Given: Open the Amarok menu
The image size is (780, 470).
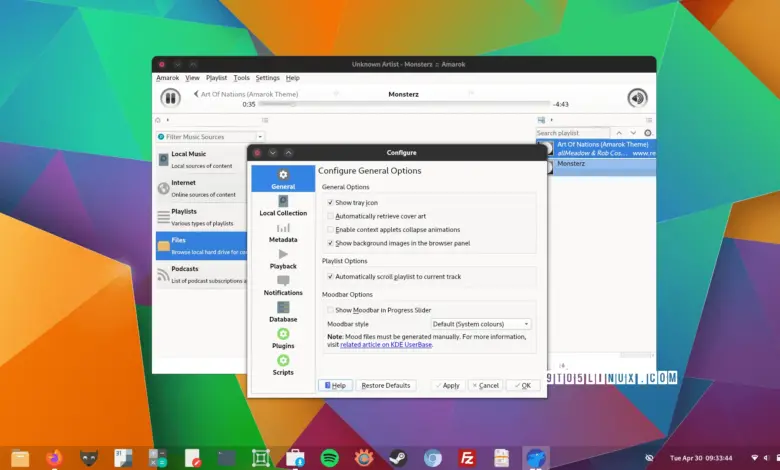Looking at the screenshot, I should coord(168,78).
